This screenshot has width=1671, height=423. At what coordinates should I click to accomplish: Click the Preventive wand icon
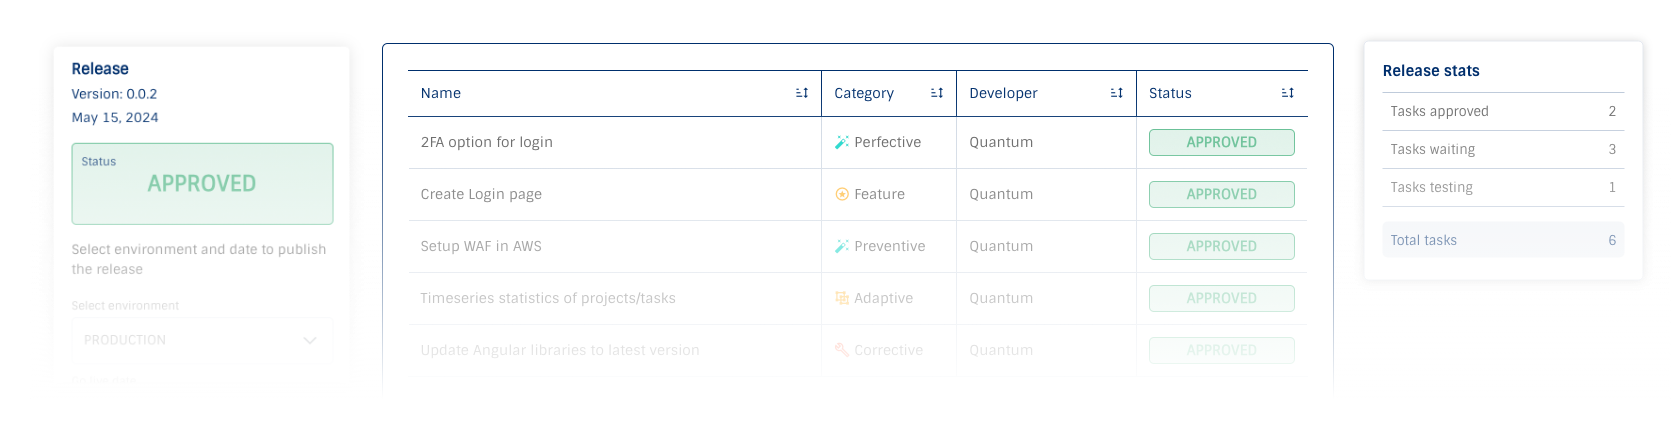click(842, 246)
